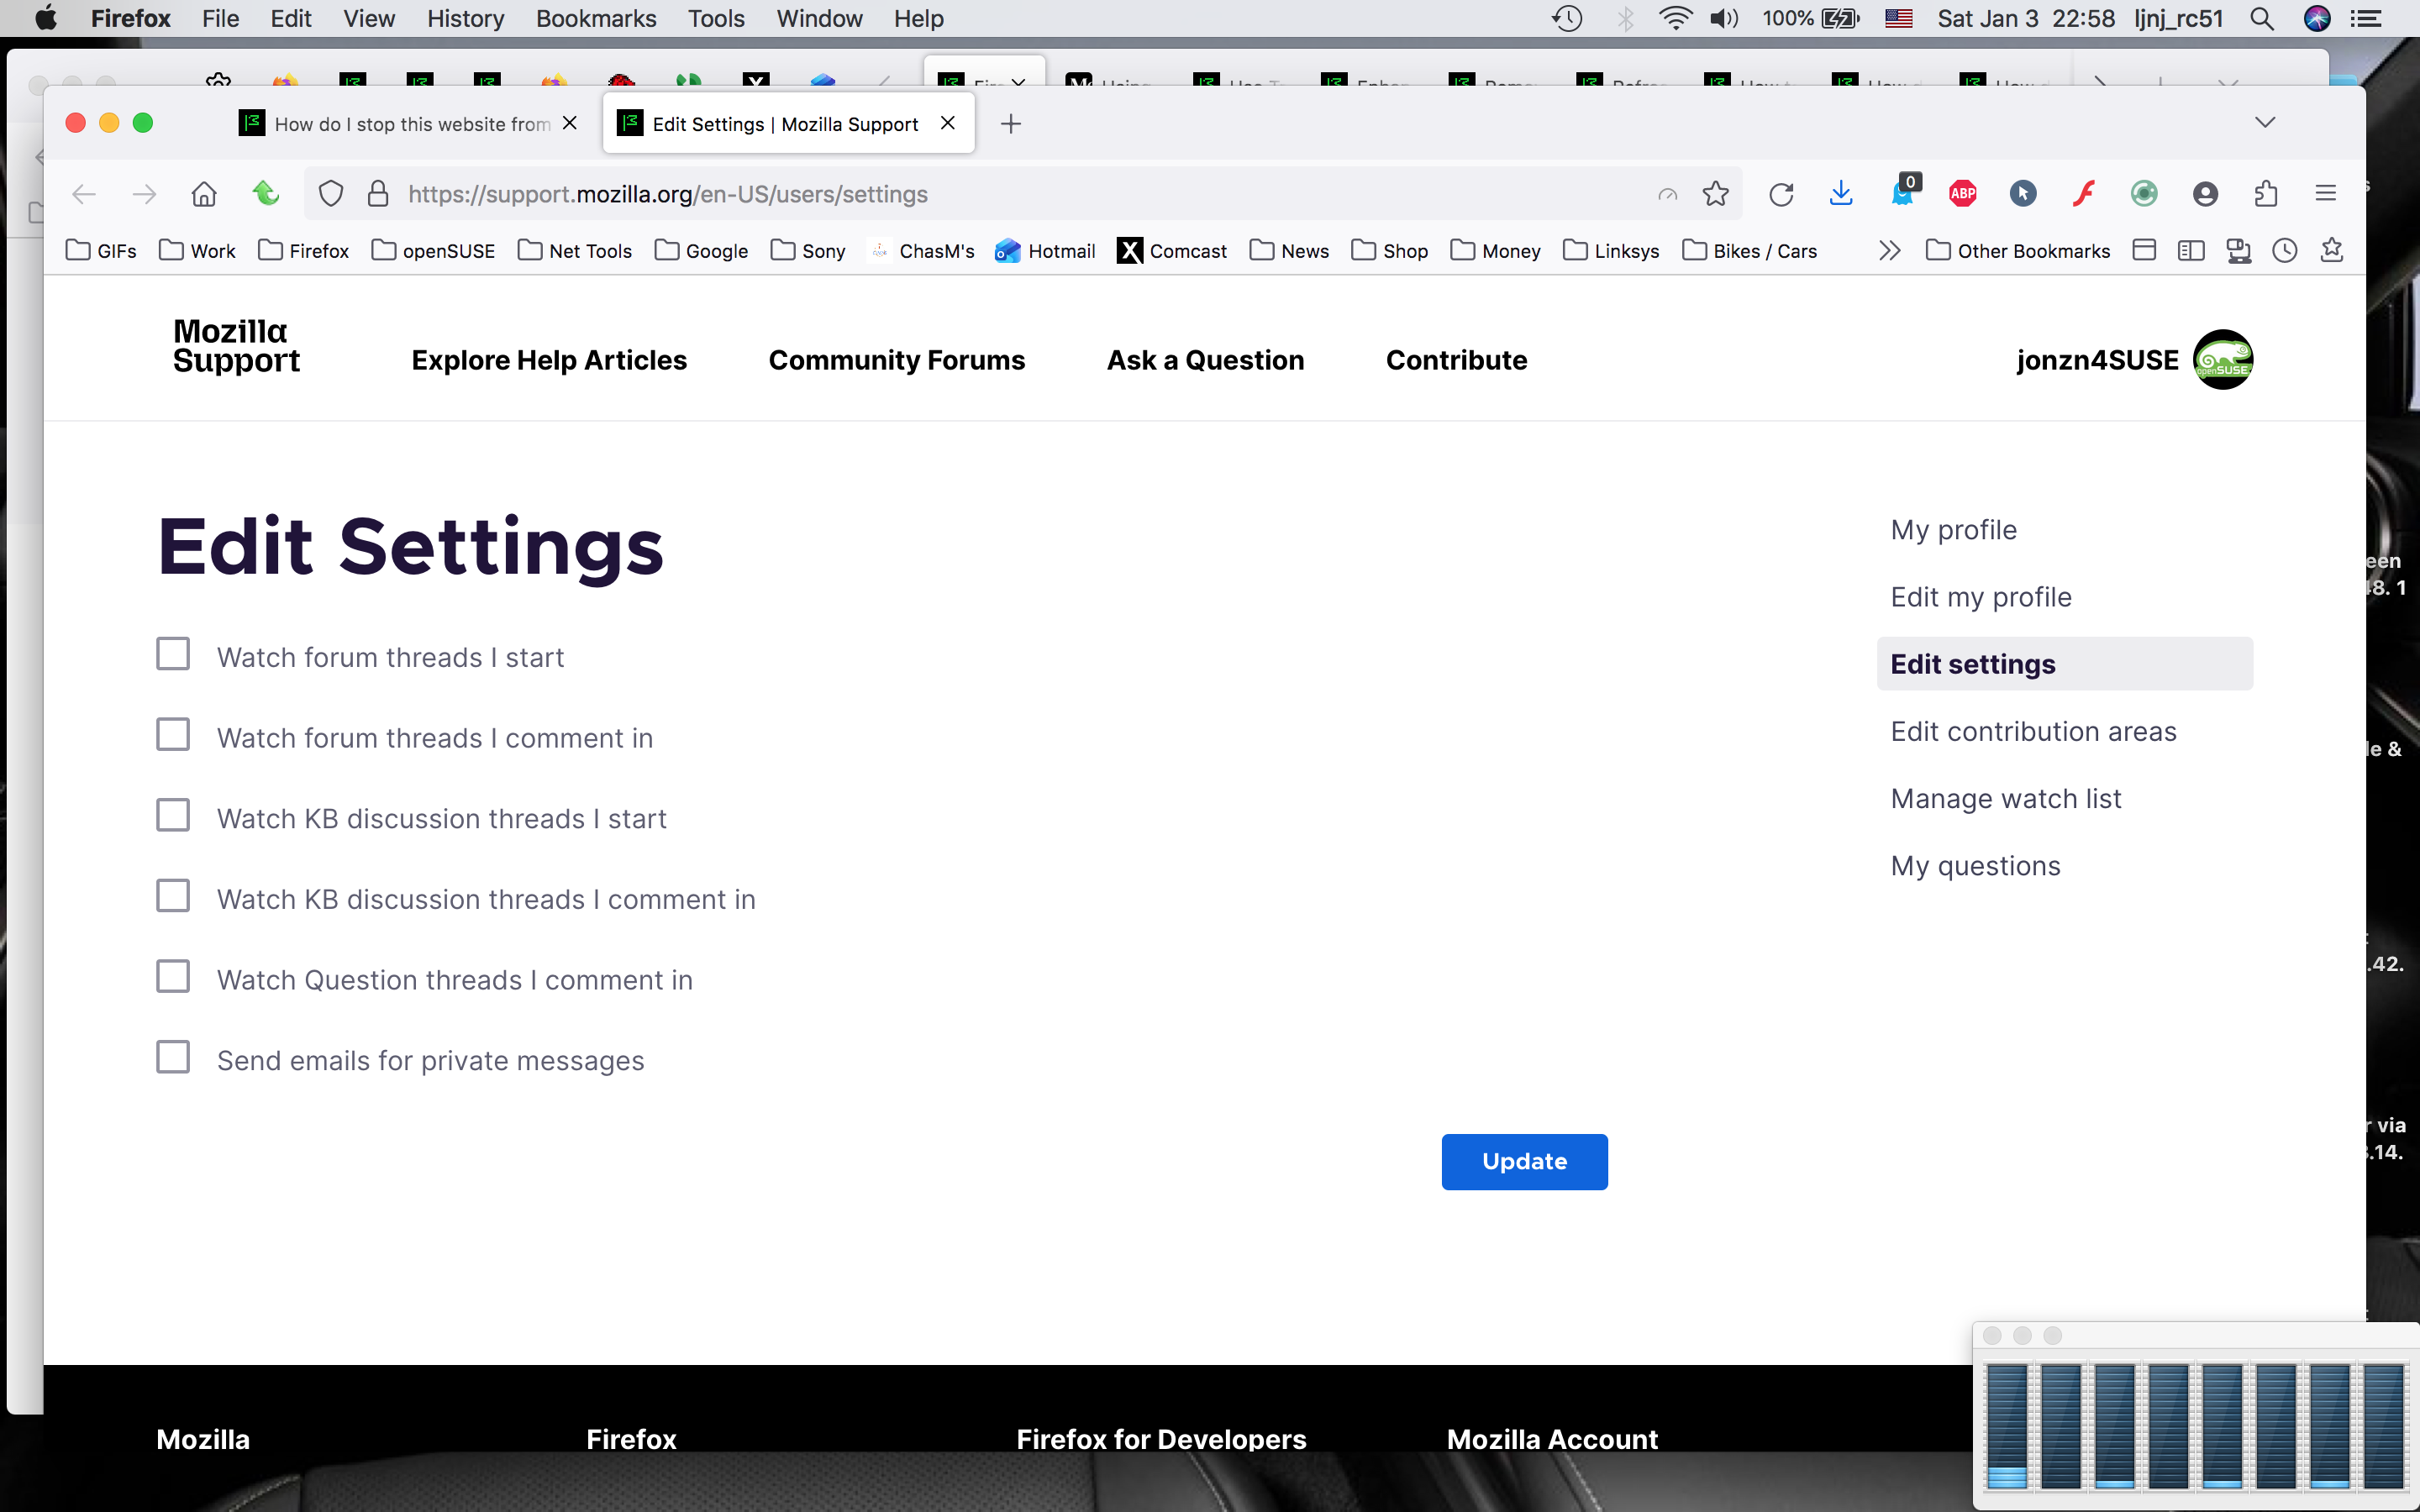Expand the list all tabs chevron
The image size is (2420, 1512).
click(2265, 123)
